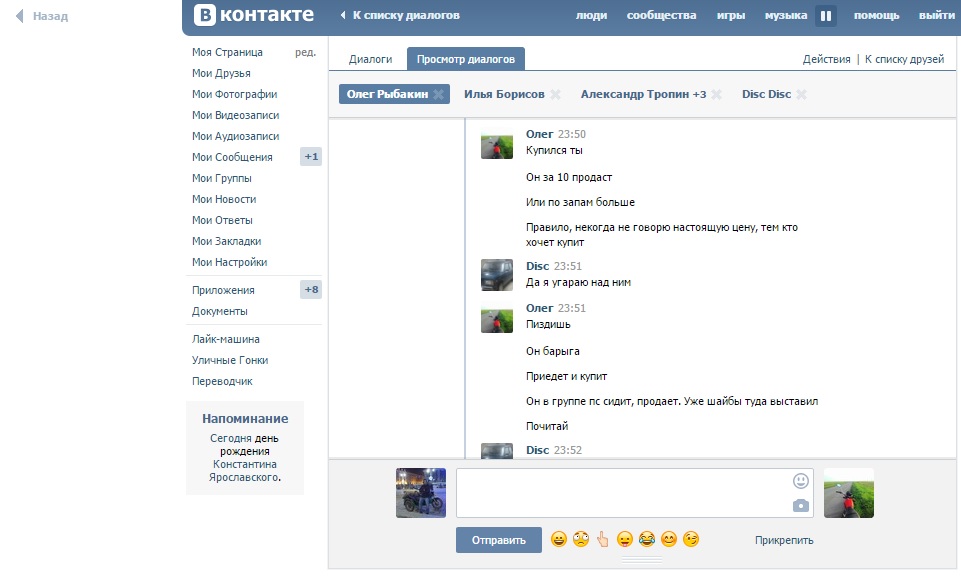Open the emoji picker smiley in message box
Viewport: 961px width, 576px height.
coord(800,481)
